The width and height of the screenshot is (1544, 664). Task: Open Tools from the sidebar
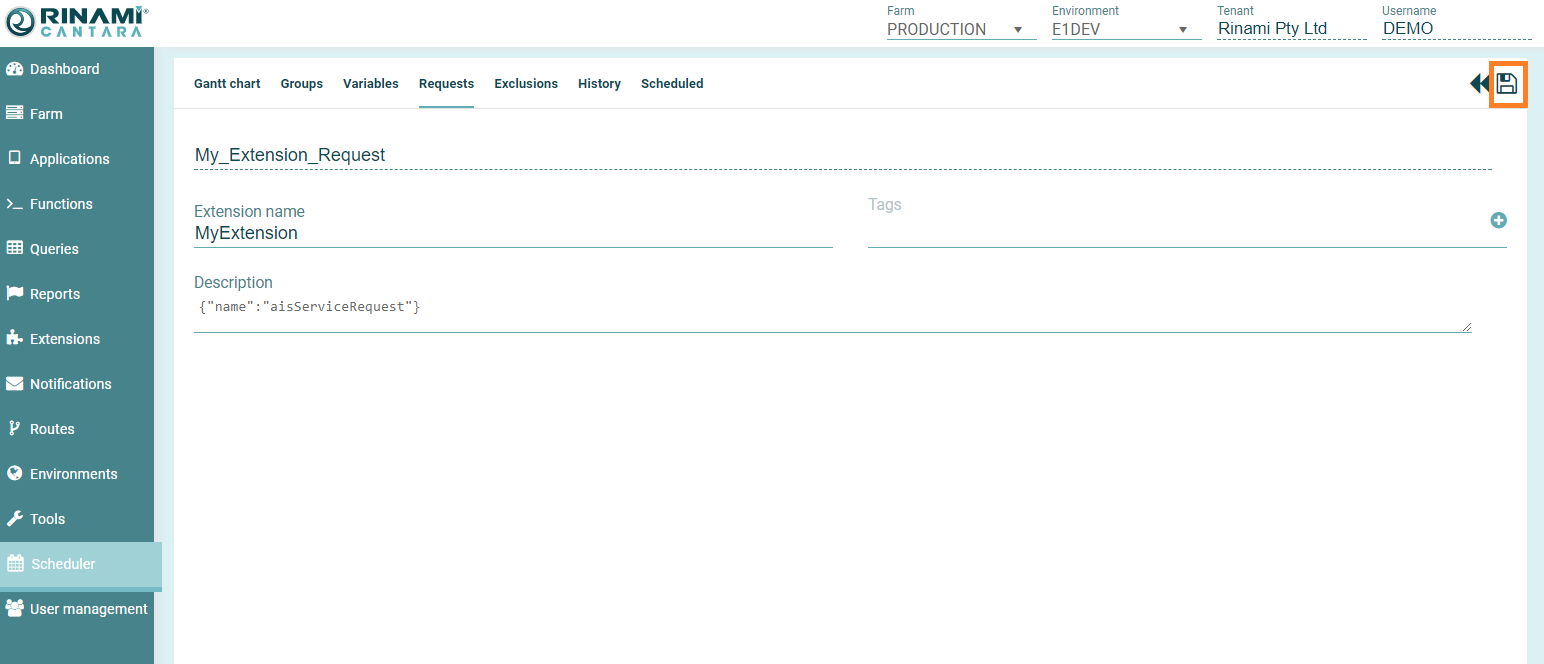[47, 519]
